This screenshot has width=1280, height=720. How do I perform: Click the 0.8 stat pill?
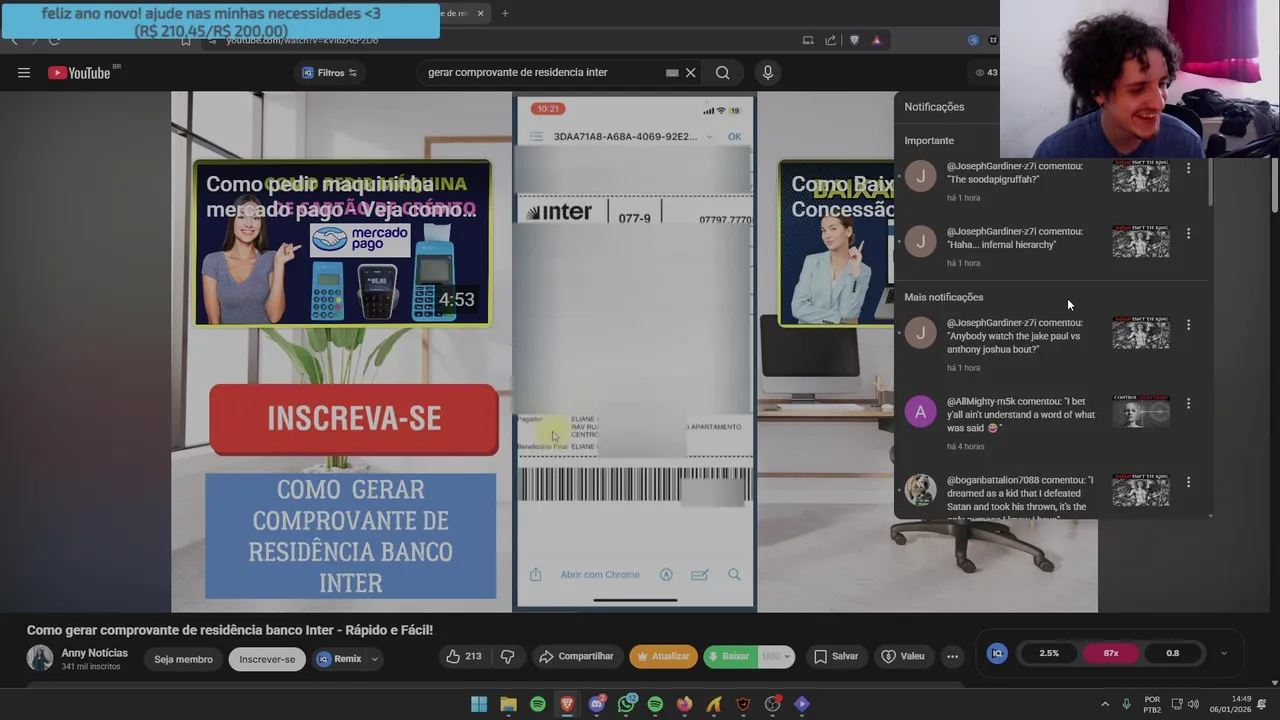[x=1172, y=653]
